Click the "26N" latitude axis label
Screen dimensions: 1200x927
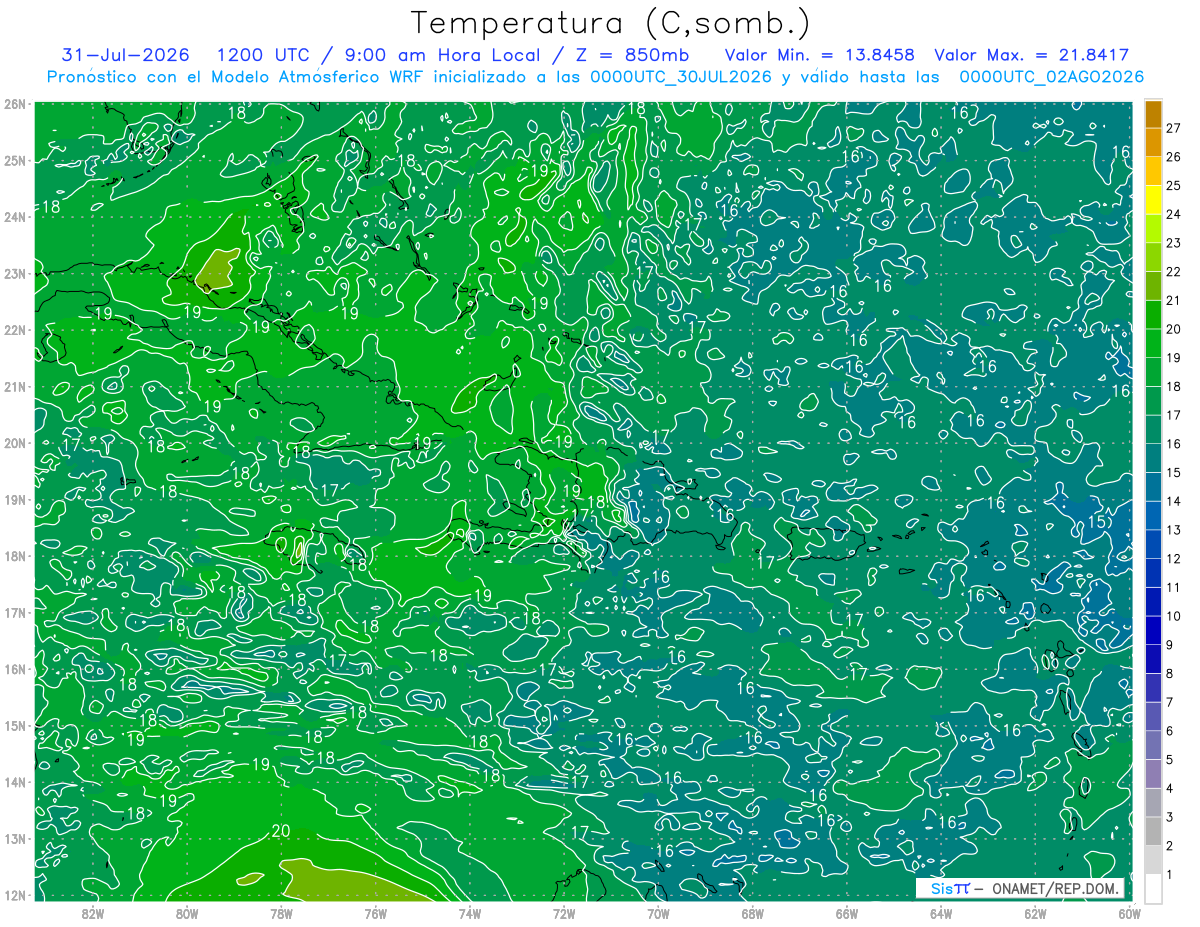[15, 104]
